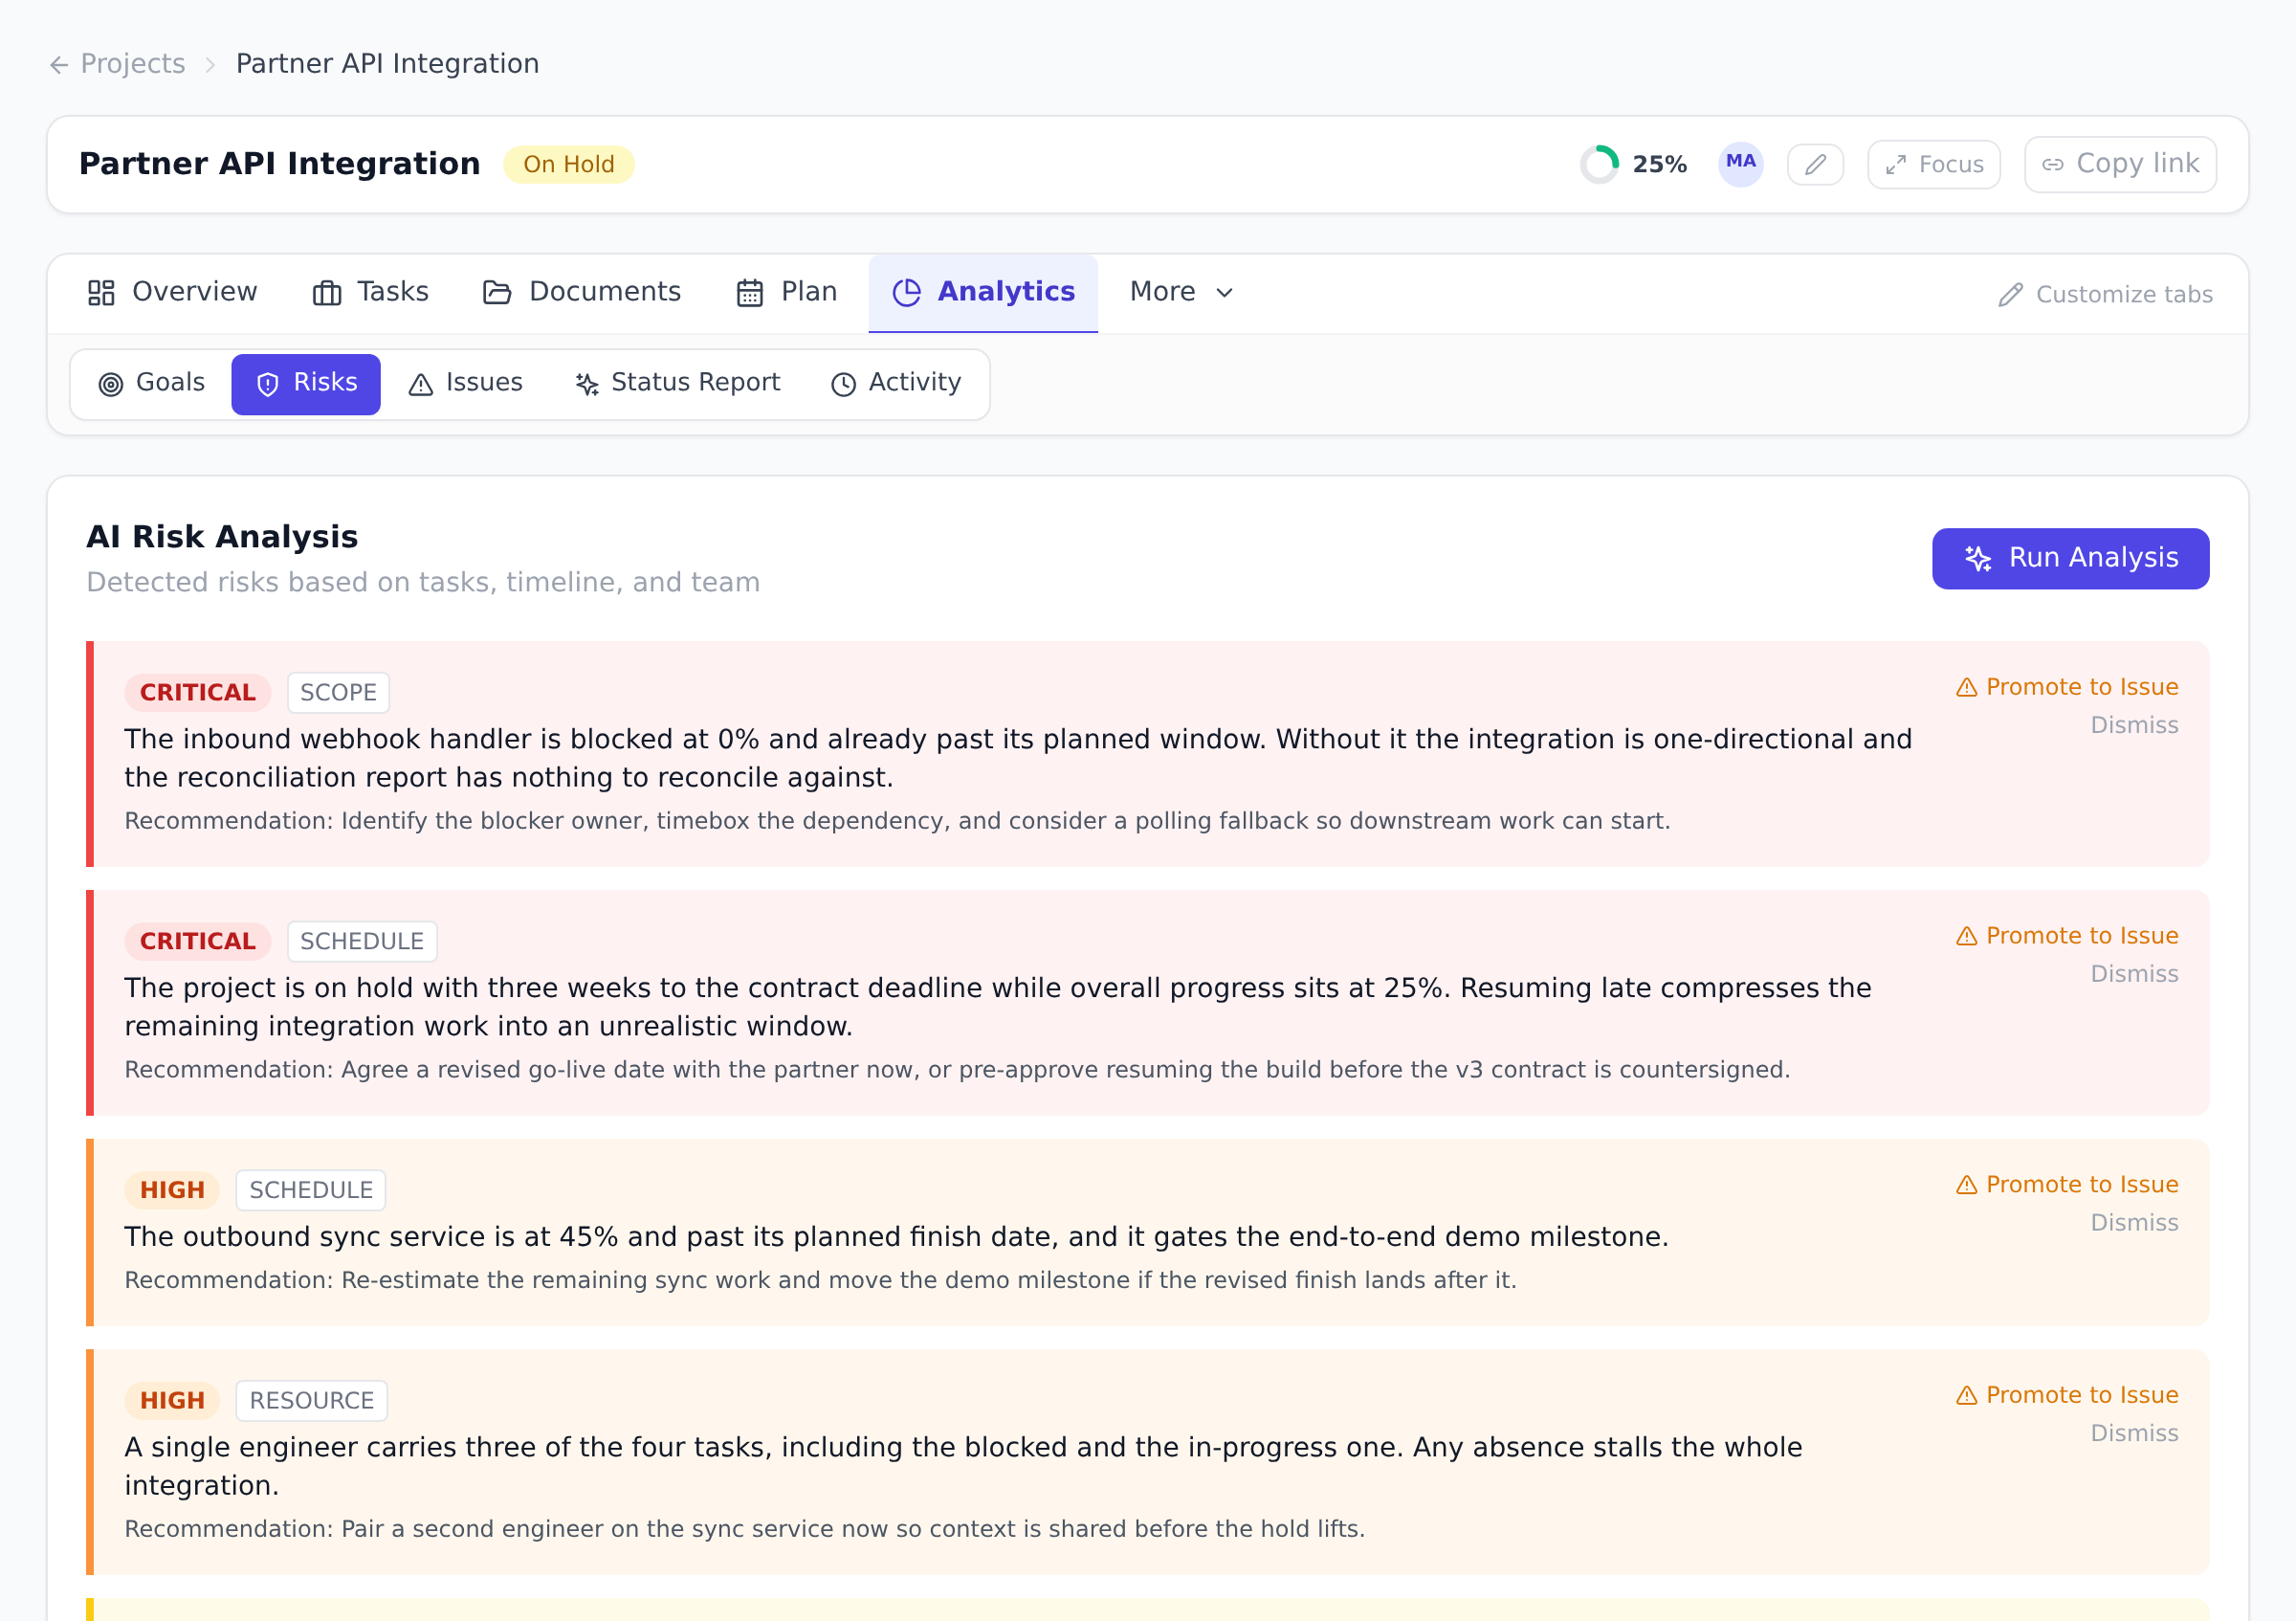Click the Partner API Integration project title
Image resolution: width=2296 pixels, height=1621 pixels.
point(279,164)
